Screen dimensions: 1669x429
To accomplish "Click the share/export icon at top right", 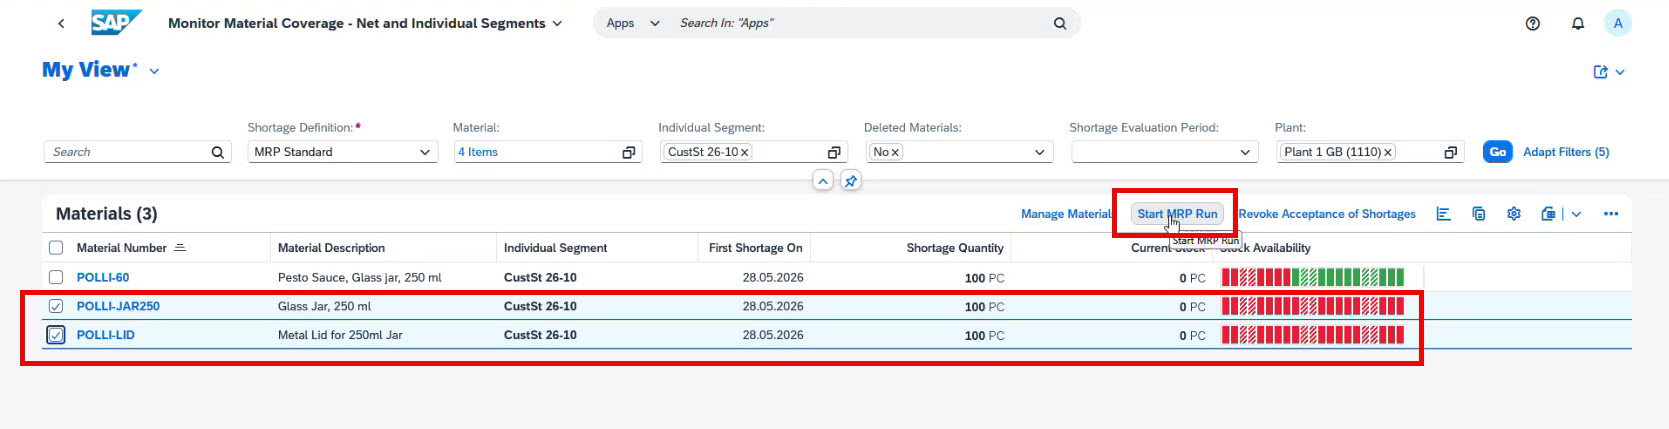I will (x=1600, y=72).
